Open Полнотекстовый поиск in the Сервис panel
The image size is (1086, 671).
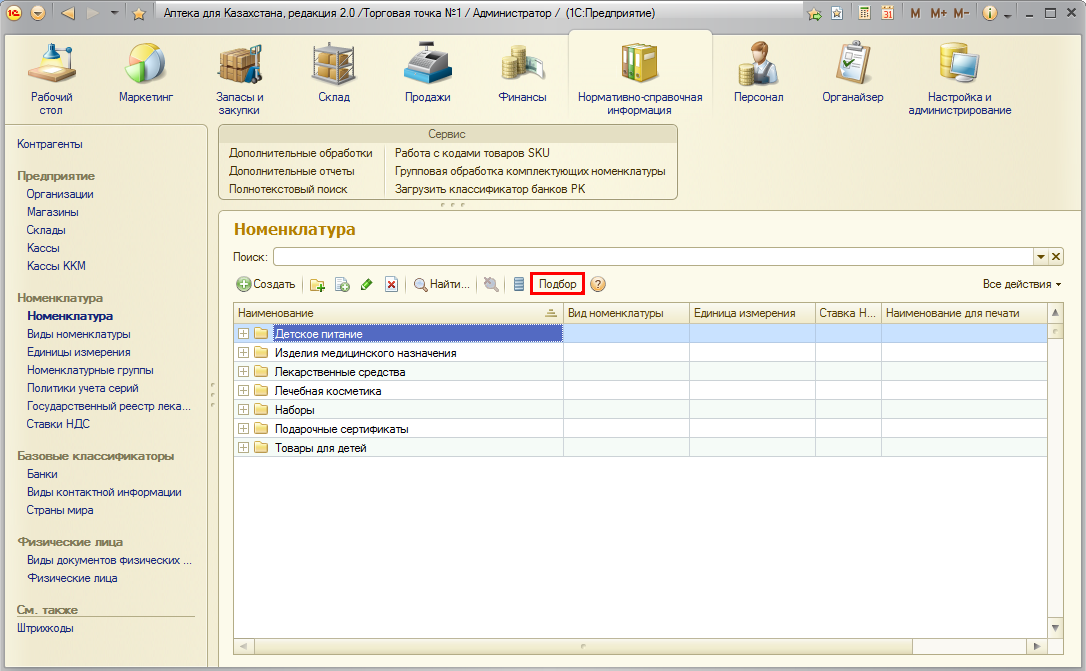click(288, 189)
